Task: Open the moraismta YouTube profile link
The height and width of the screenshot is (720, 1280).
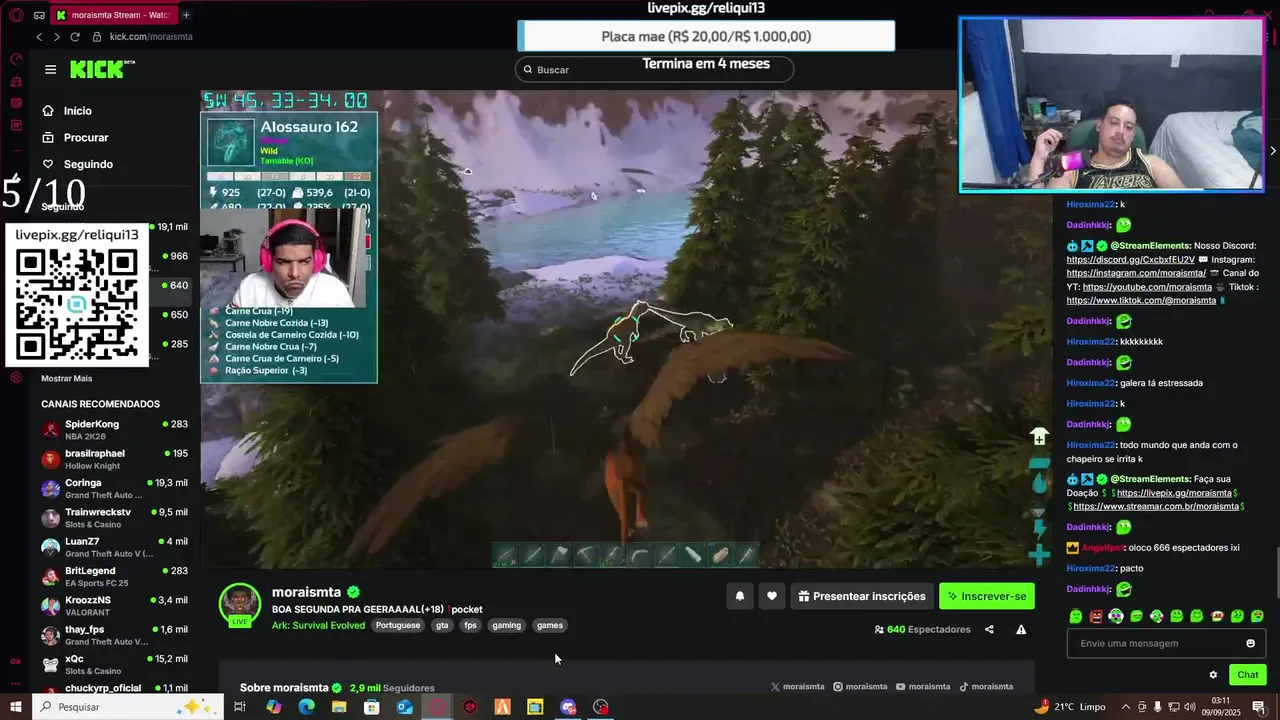Action: pos(923,687)
